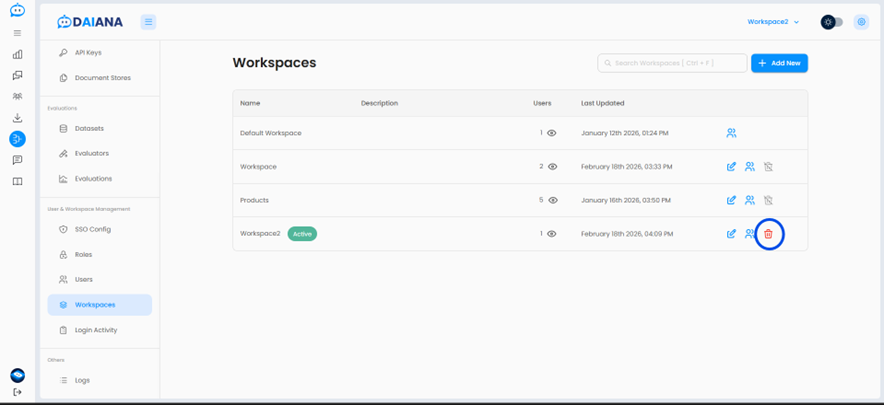View users via eye icon for Products
Viewport: 884px width, 405px height.
pos(552,200)
